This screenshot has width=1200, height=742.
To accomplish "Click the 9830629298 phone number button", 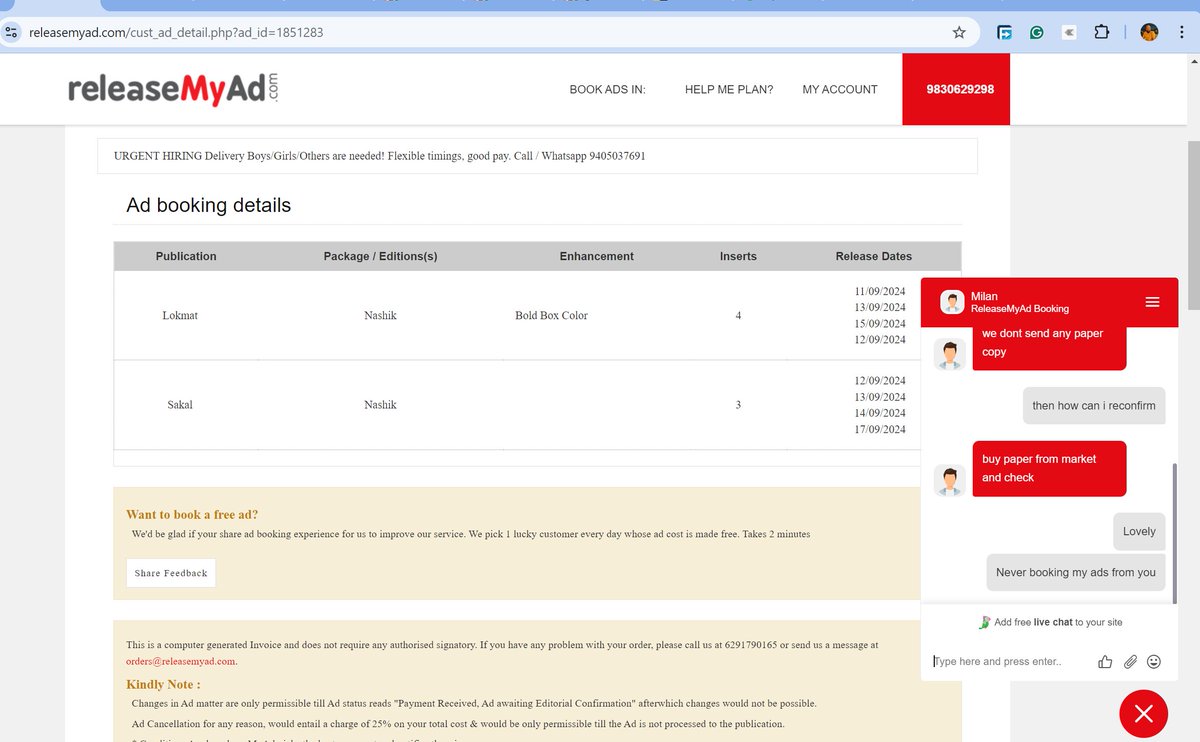I will [x=956, y=89].
